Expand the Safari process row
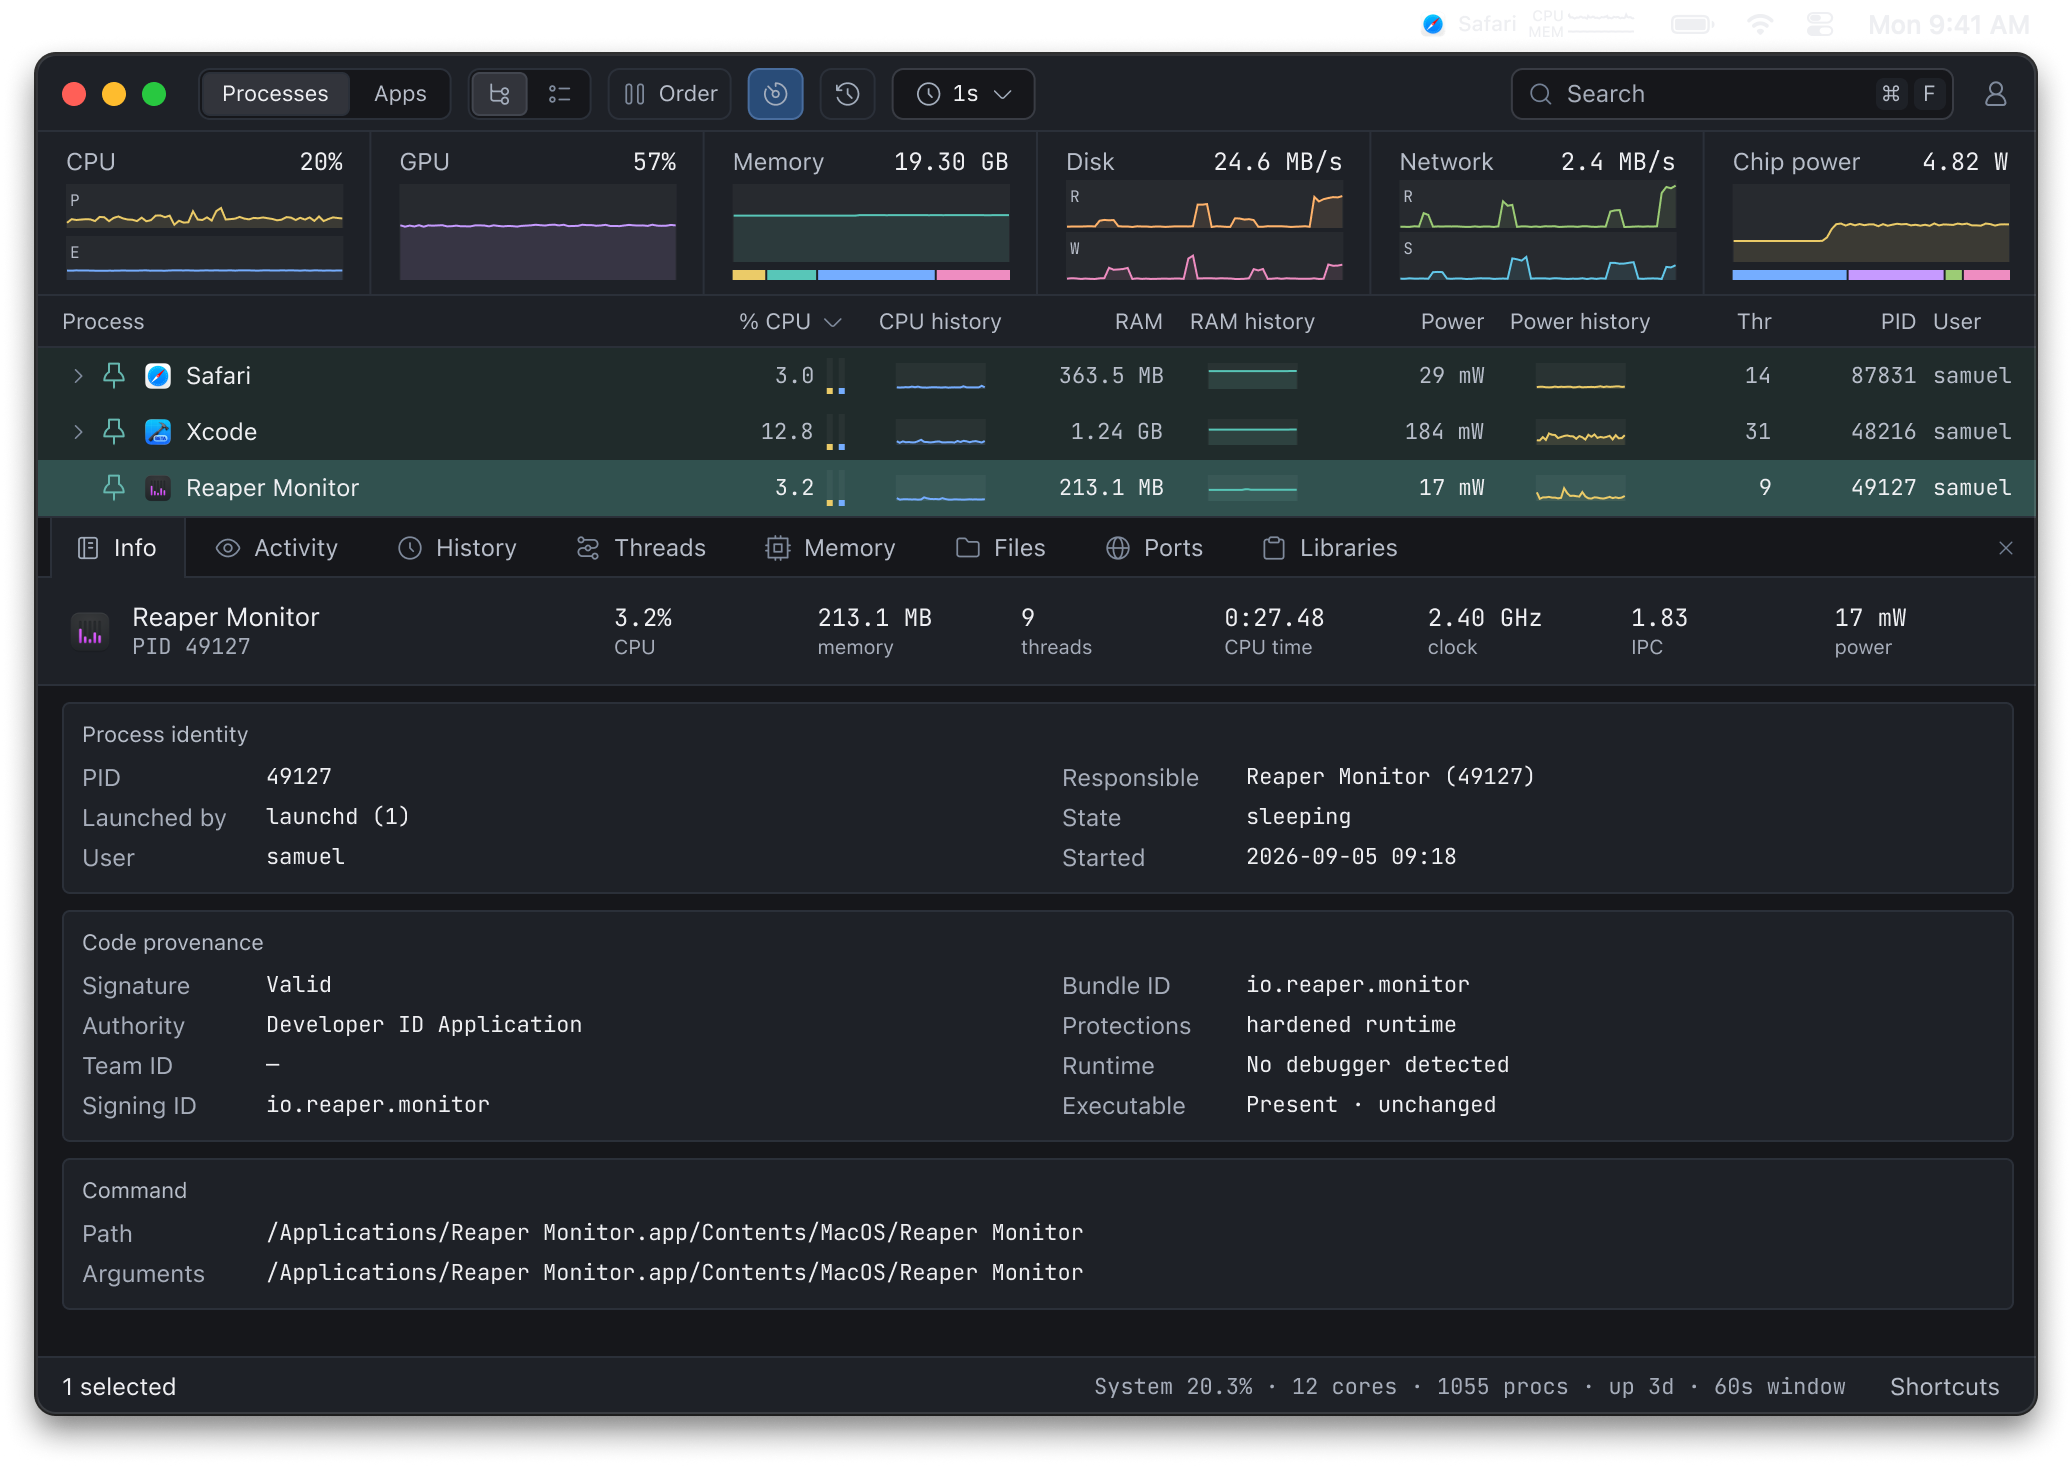 click(x=78, y=376)
